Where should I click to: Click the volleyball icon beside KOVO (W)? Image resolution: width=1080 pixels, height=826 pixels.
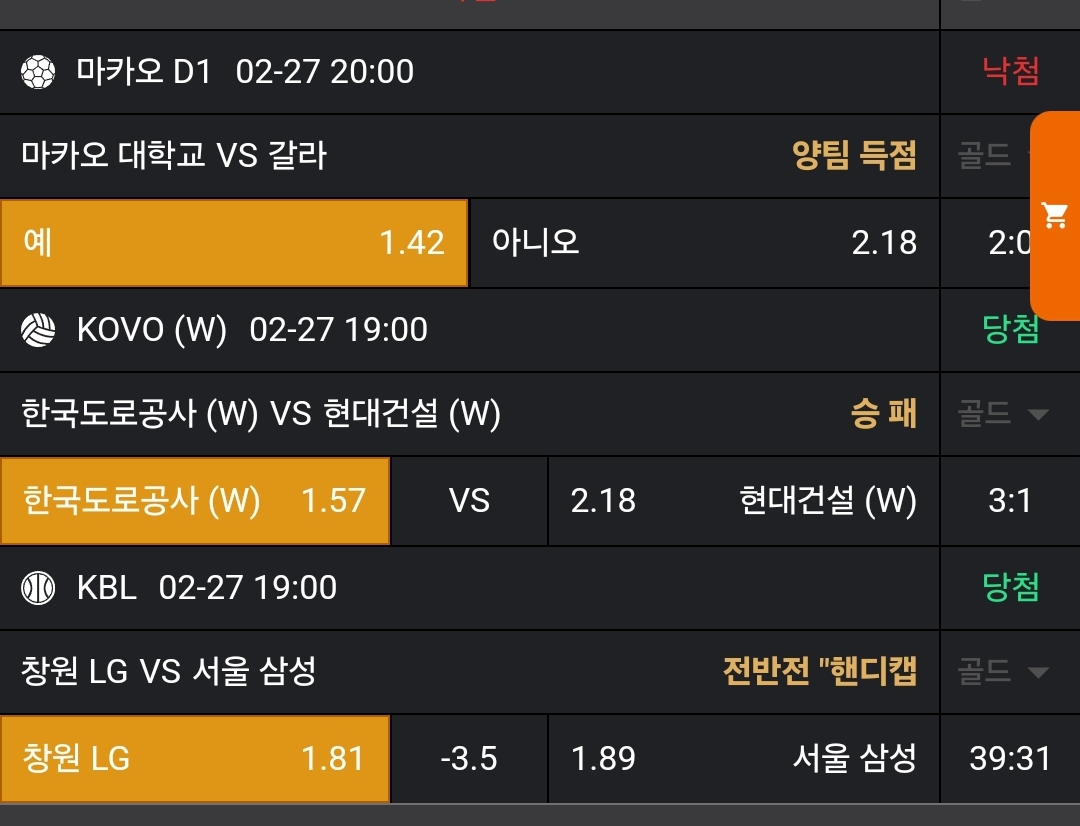(38, 330)
